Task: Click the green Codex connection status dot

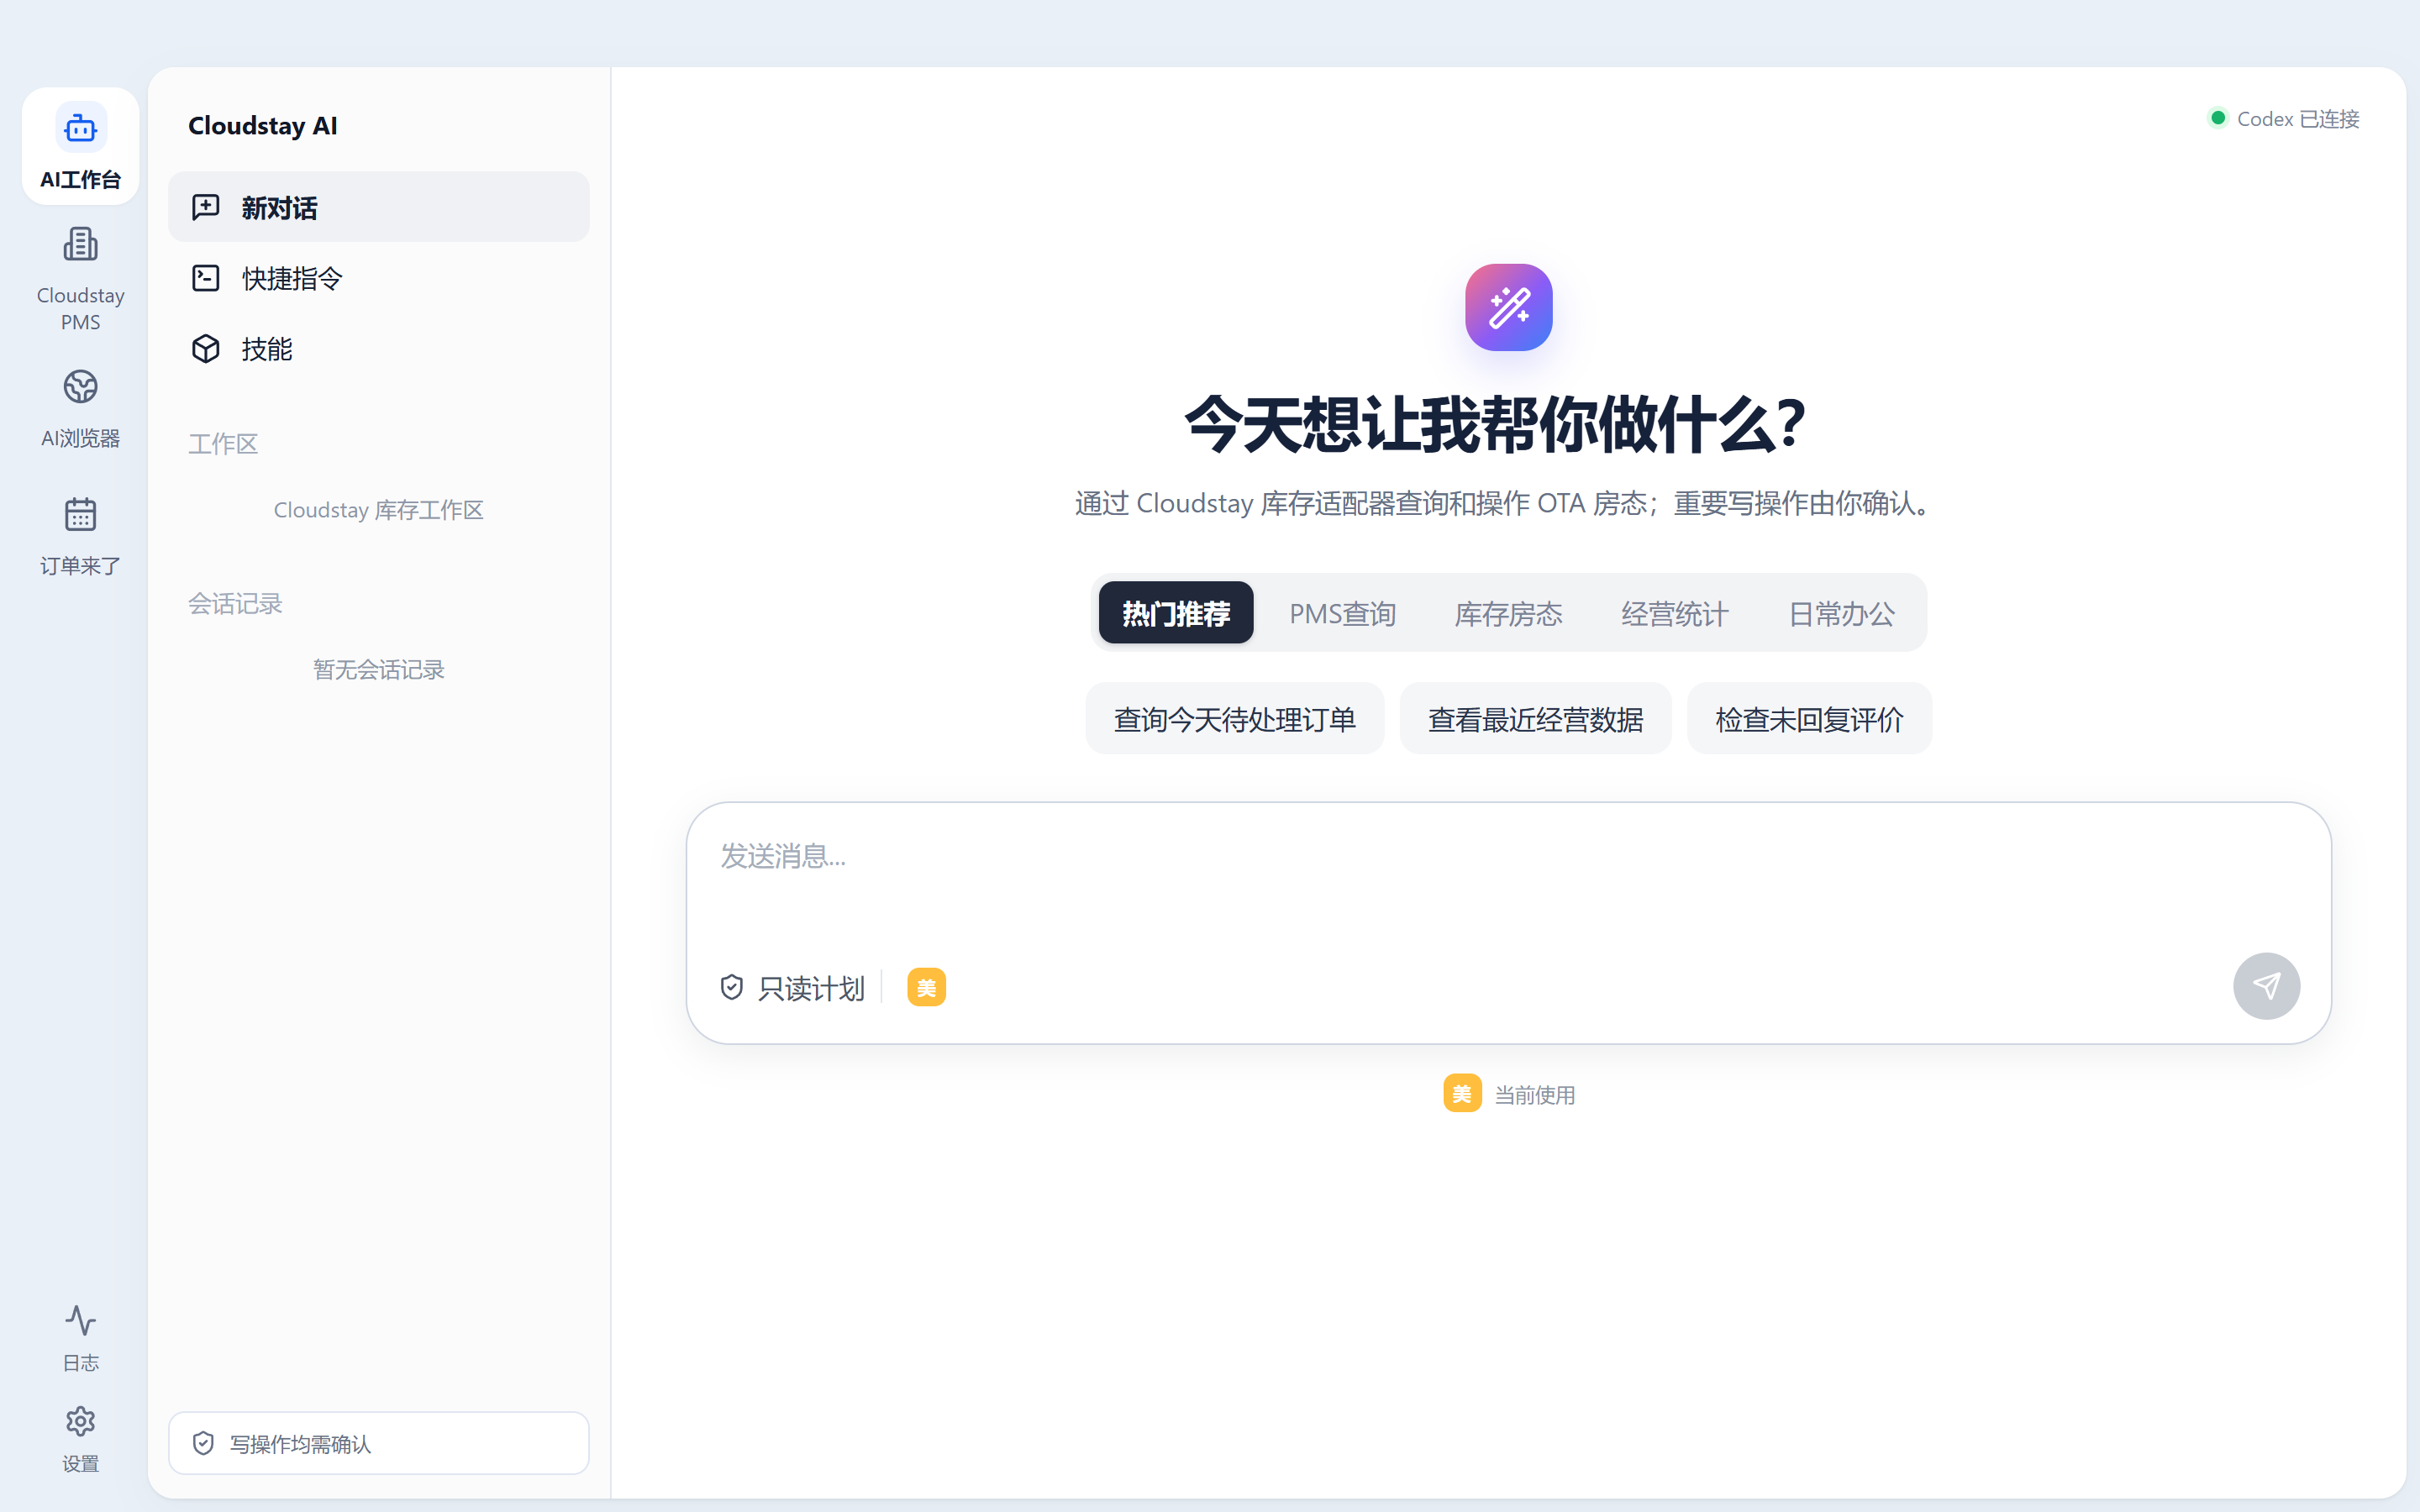Action: pyautogui.click(x=2217, y=118)
